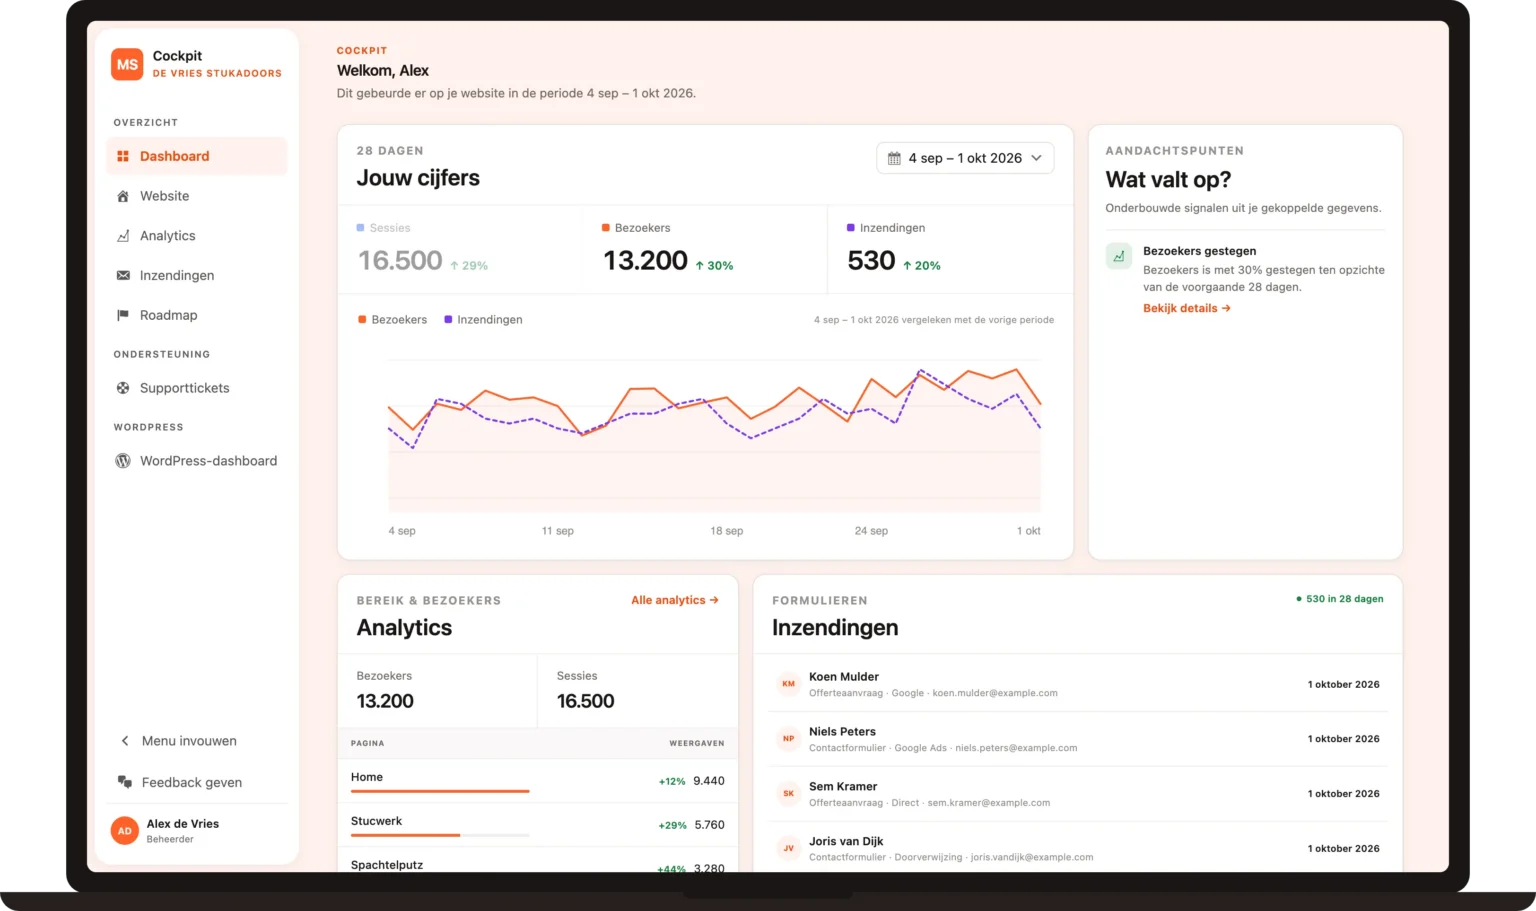Open Feedback geven
The width and height of the screenshot is (1536, 911).
[x=196, y=782]
